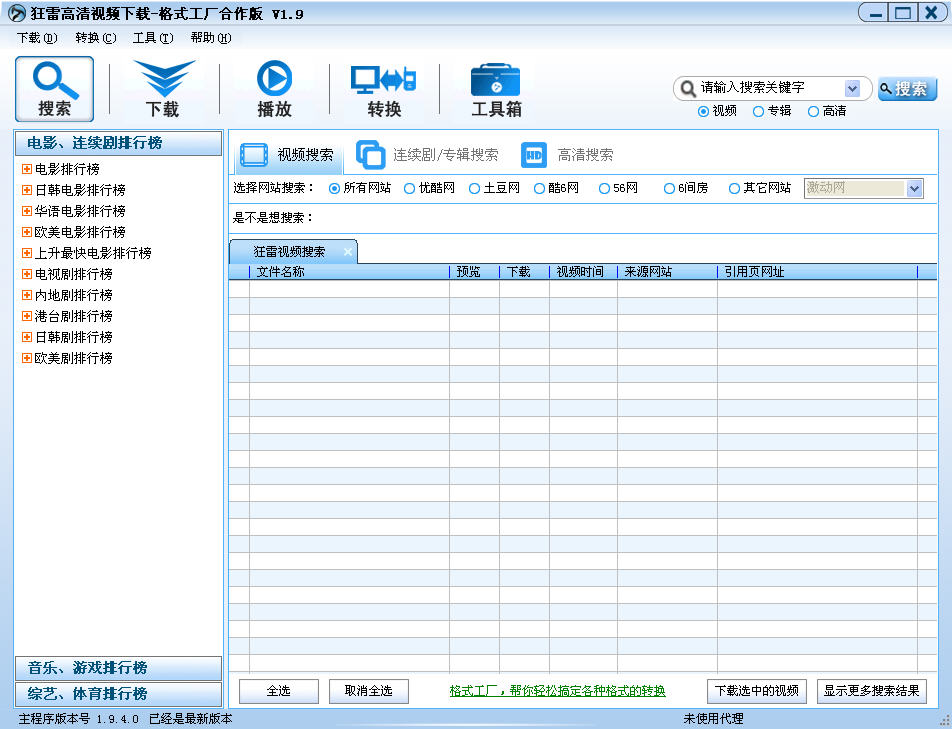Image resolution: width=952 pixels, height=729 pixels.
Task: Click the blue 搜索 button
Action: click(x=907, y=89)
